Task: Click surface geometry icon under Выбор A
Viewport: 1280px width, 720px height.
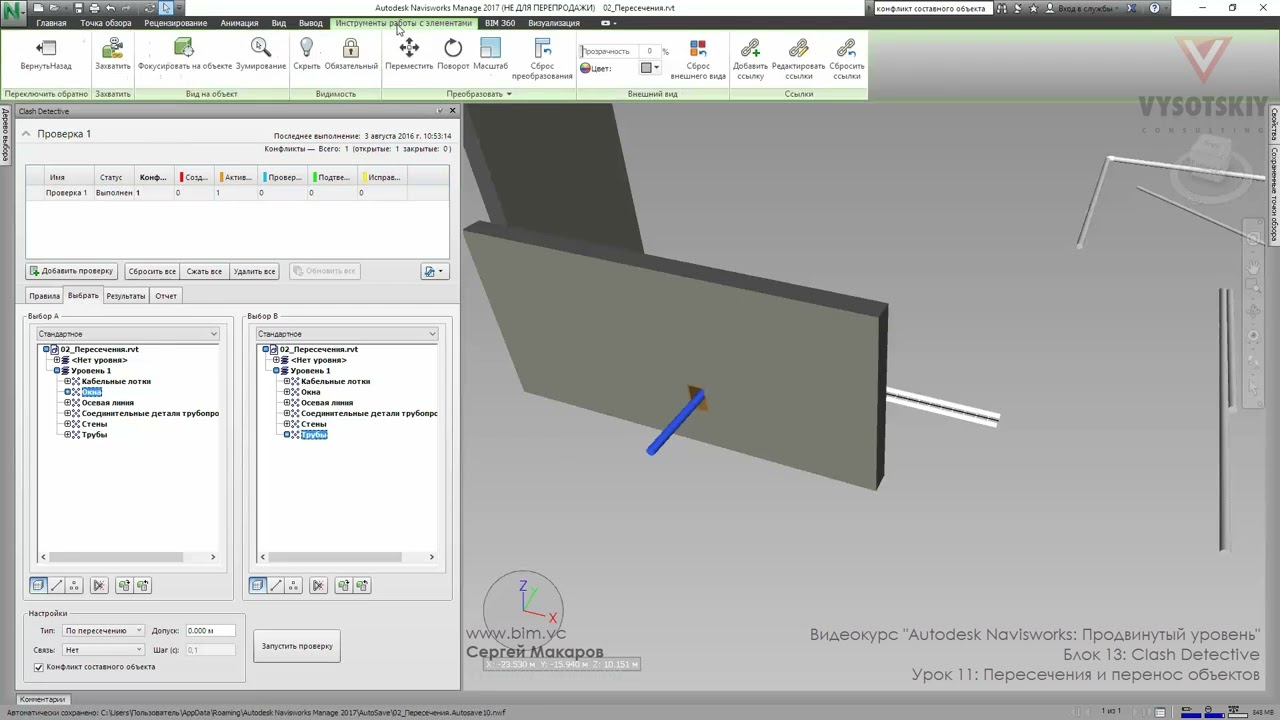Action: tap(38, 585)
